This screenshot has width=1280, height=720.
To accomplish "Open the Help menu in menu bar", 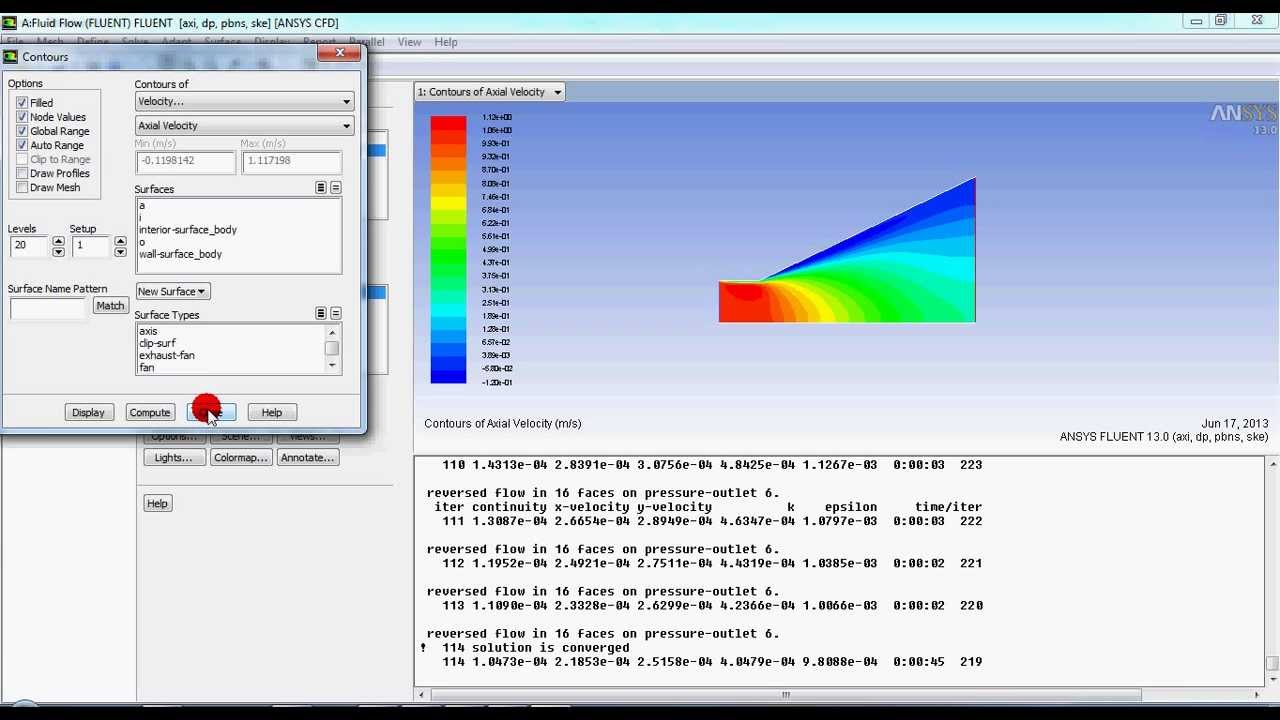I will pos(446,42).
